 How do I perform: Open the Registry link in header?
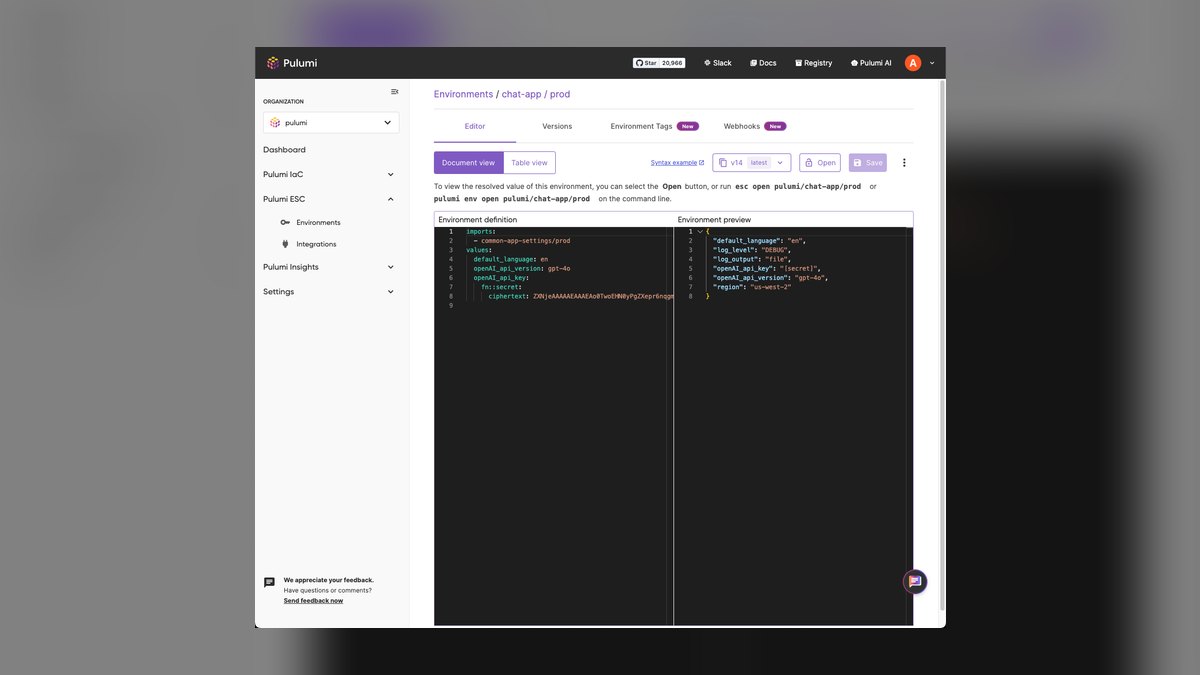[813, 63]
